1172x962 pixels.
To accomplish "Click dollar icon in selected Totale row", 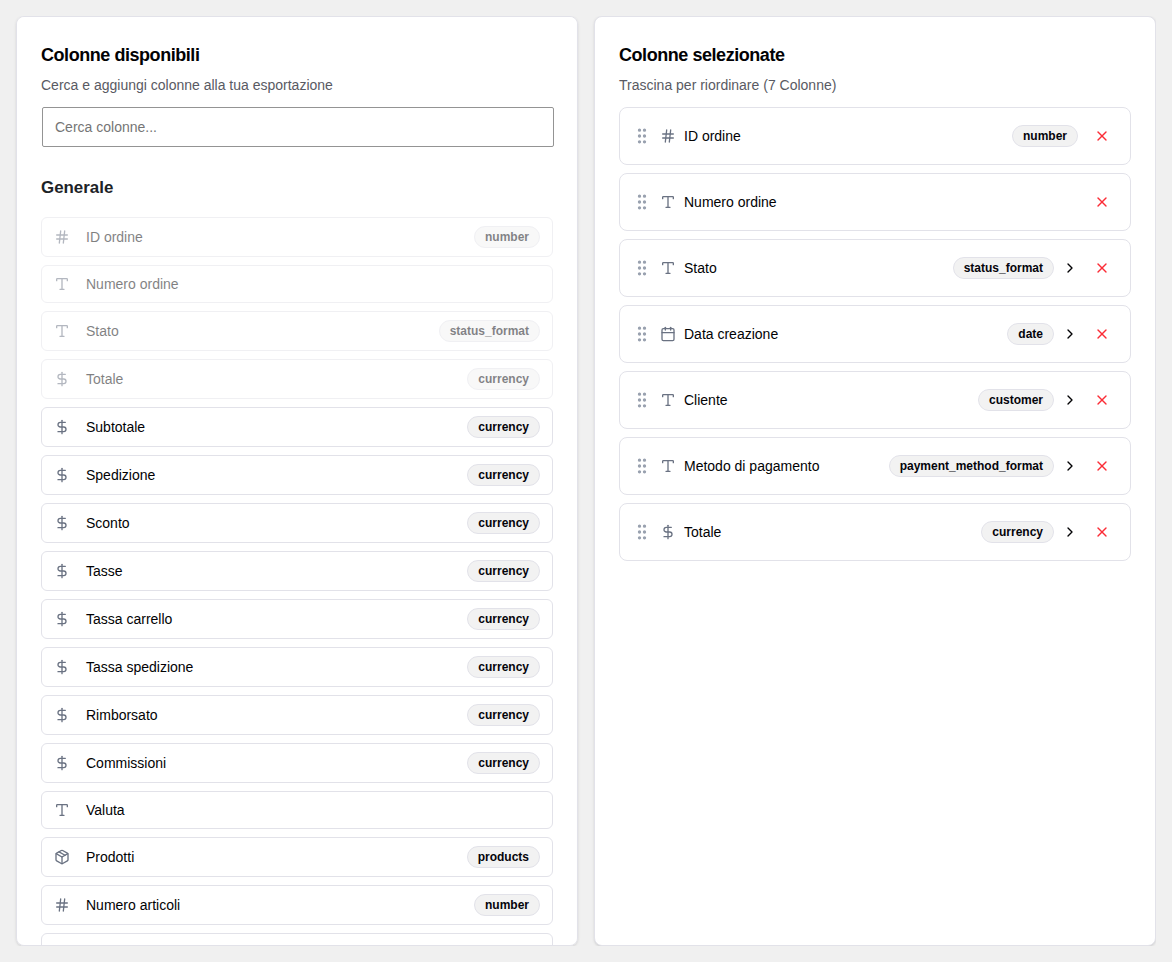I will pyautogui.click(x=667, y=531).
